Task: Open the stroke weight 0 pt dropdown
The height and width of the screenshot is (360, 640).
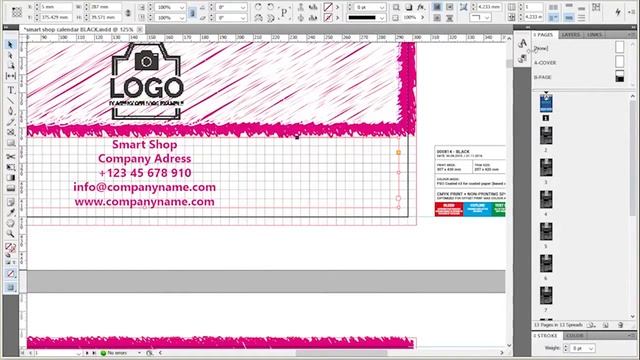Action: [x=382, y=7]
